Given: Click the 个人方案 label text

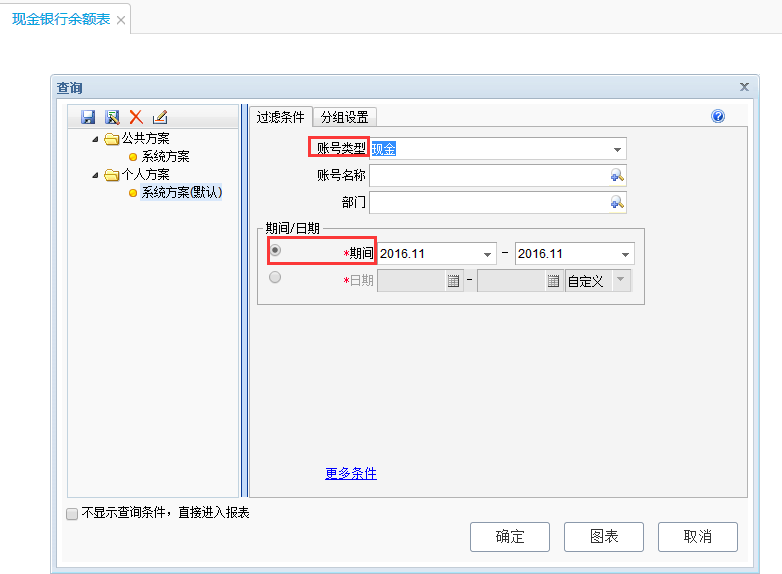Looking at the screenshot, I should pos(146,174).
